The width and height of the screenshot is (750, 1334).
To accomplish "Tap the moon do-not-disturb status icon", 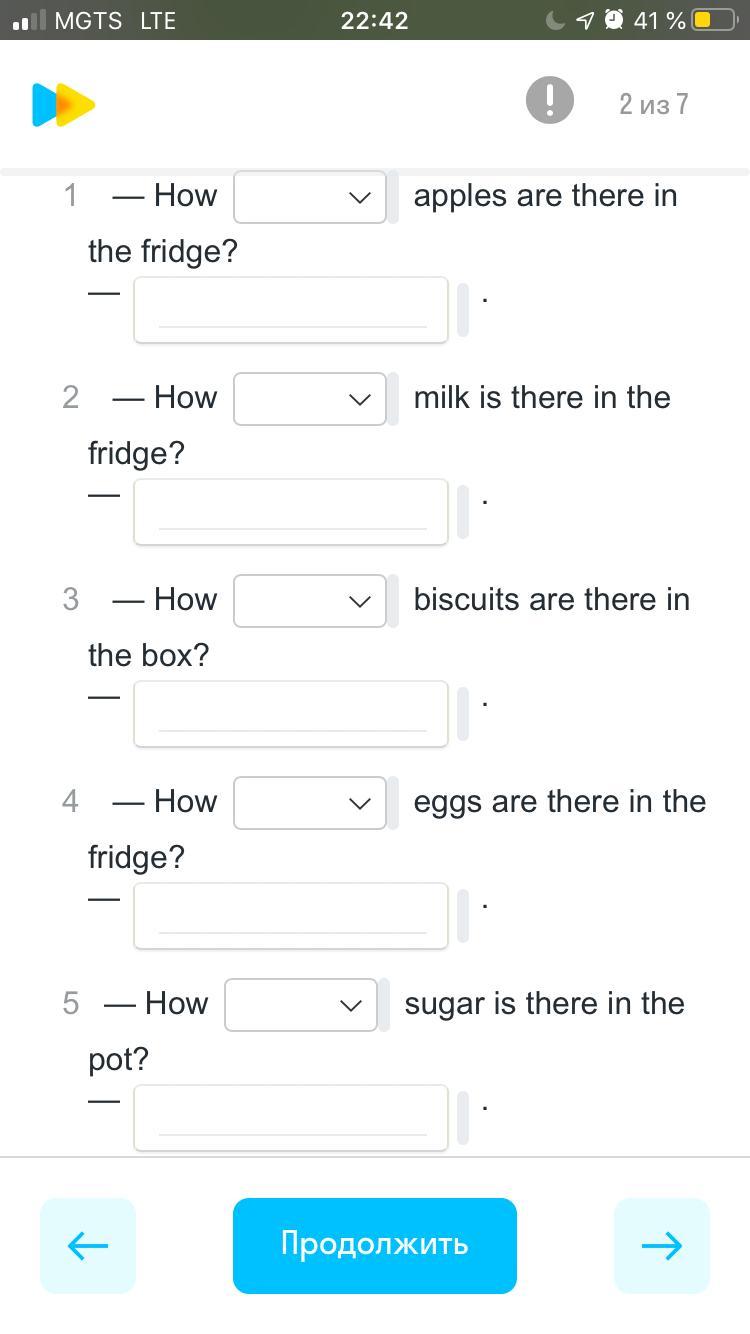I will [556, 20].
